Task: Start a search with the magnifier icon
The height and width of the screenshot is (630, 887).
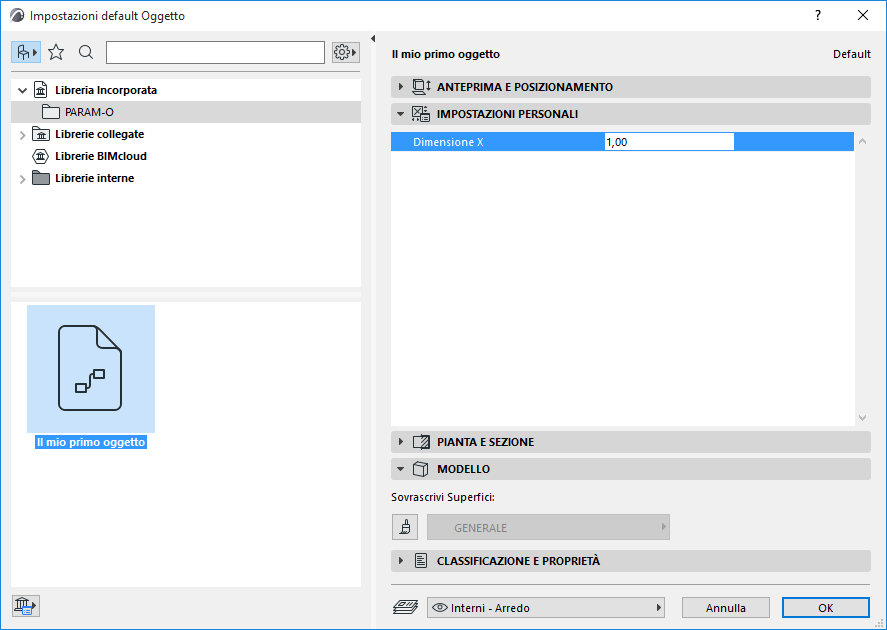Action: pyautogui.click(x=85, y=51)
